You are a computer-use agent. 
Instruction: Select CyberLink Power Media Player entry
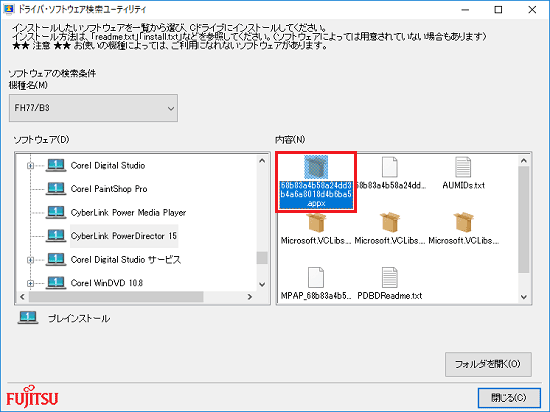click(128, 212)
